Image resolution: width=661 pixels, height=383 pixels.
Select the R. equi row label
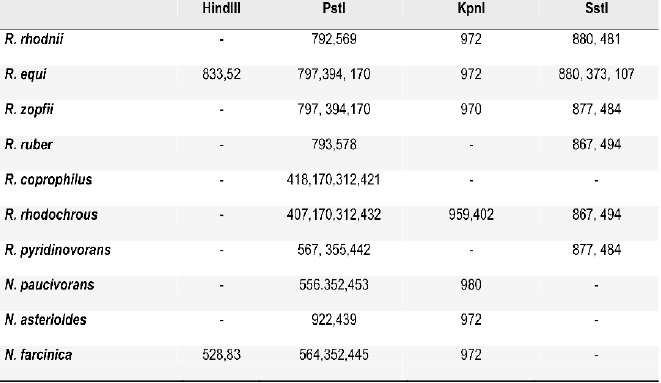click(x=25, y=75)
